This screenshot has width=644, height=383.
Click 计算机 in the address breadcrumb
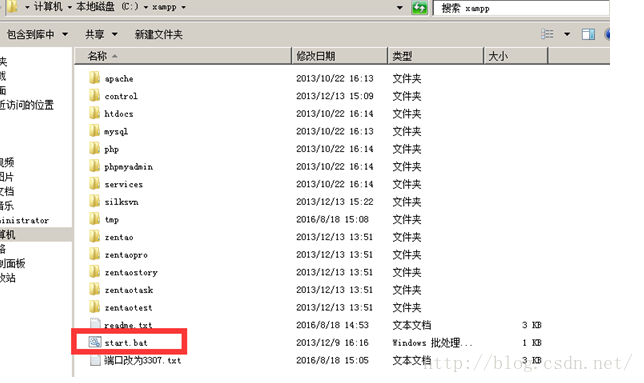click(x=48, y=7)
